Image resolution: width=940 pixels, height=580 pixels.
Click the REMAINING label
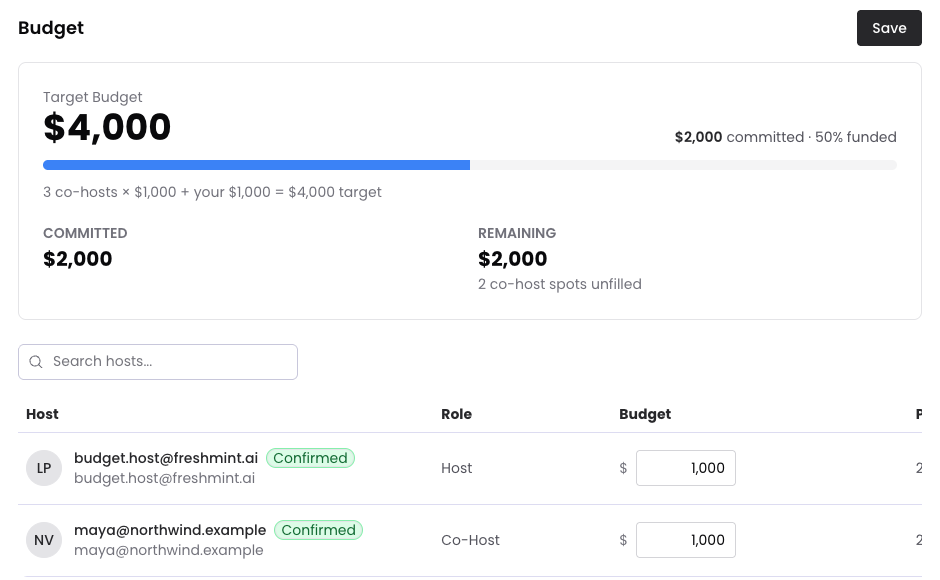point(517,233)
